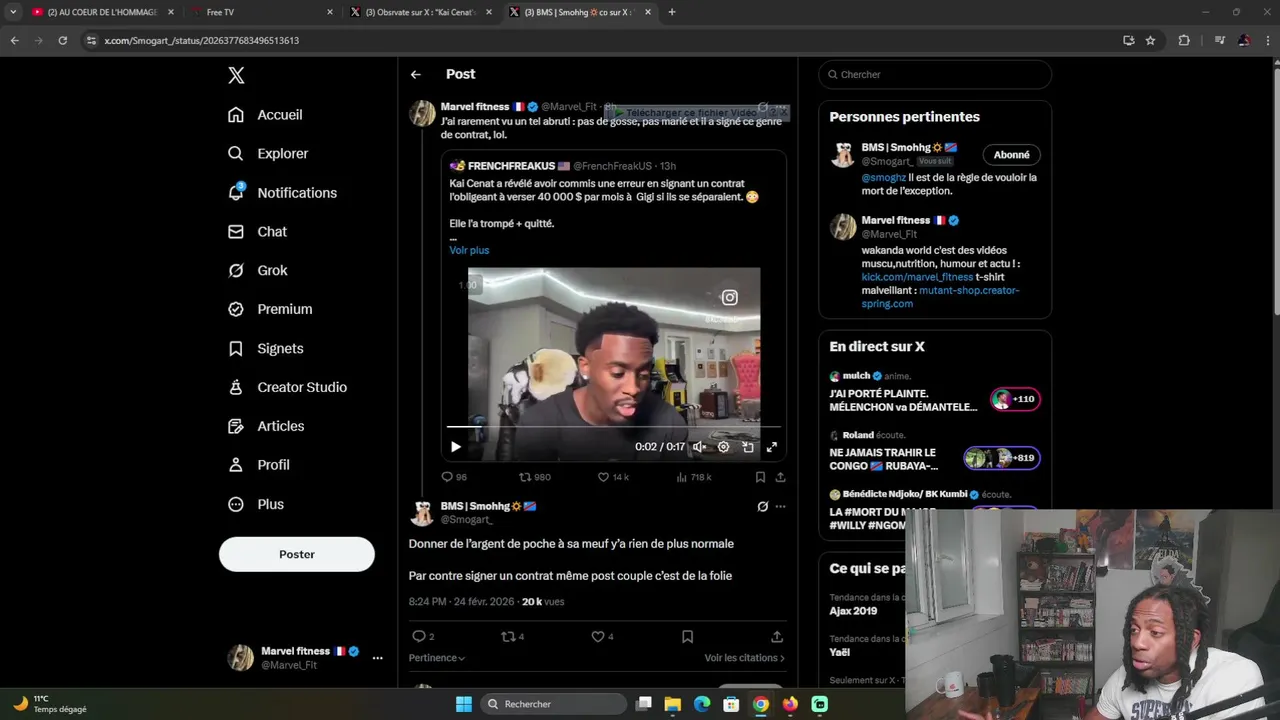Share the BMS Smohhg post
This screenshot has height=720, width=1280.
777,637
